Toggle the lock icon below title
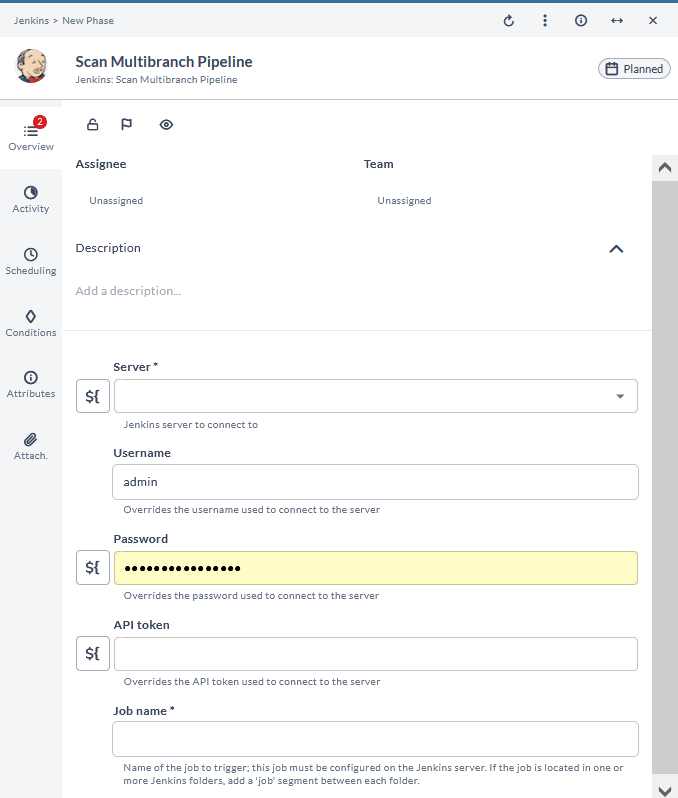Viewport: 678px width, 798px height. click(93, 125)
